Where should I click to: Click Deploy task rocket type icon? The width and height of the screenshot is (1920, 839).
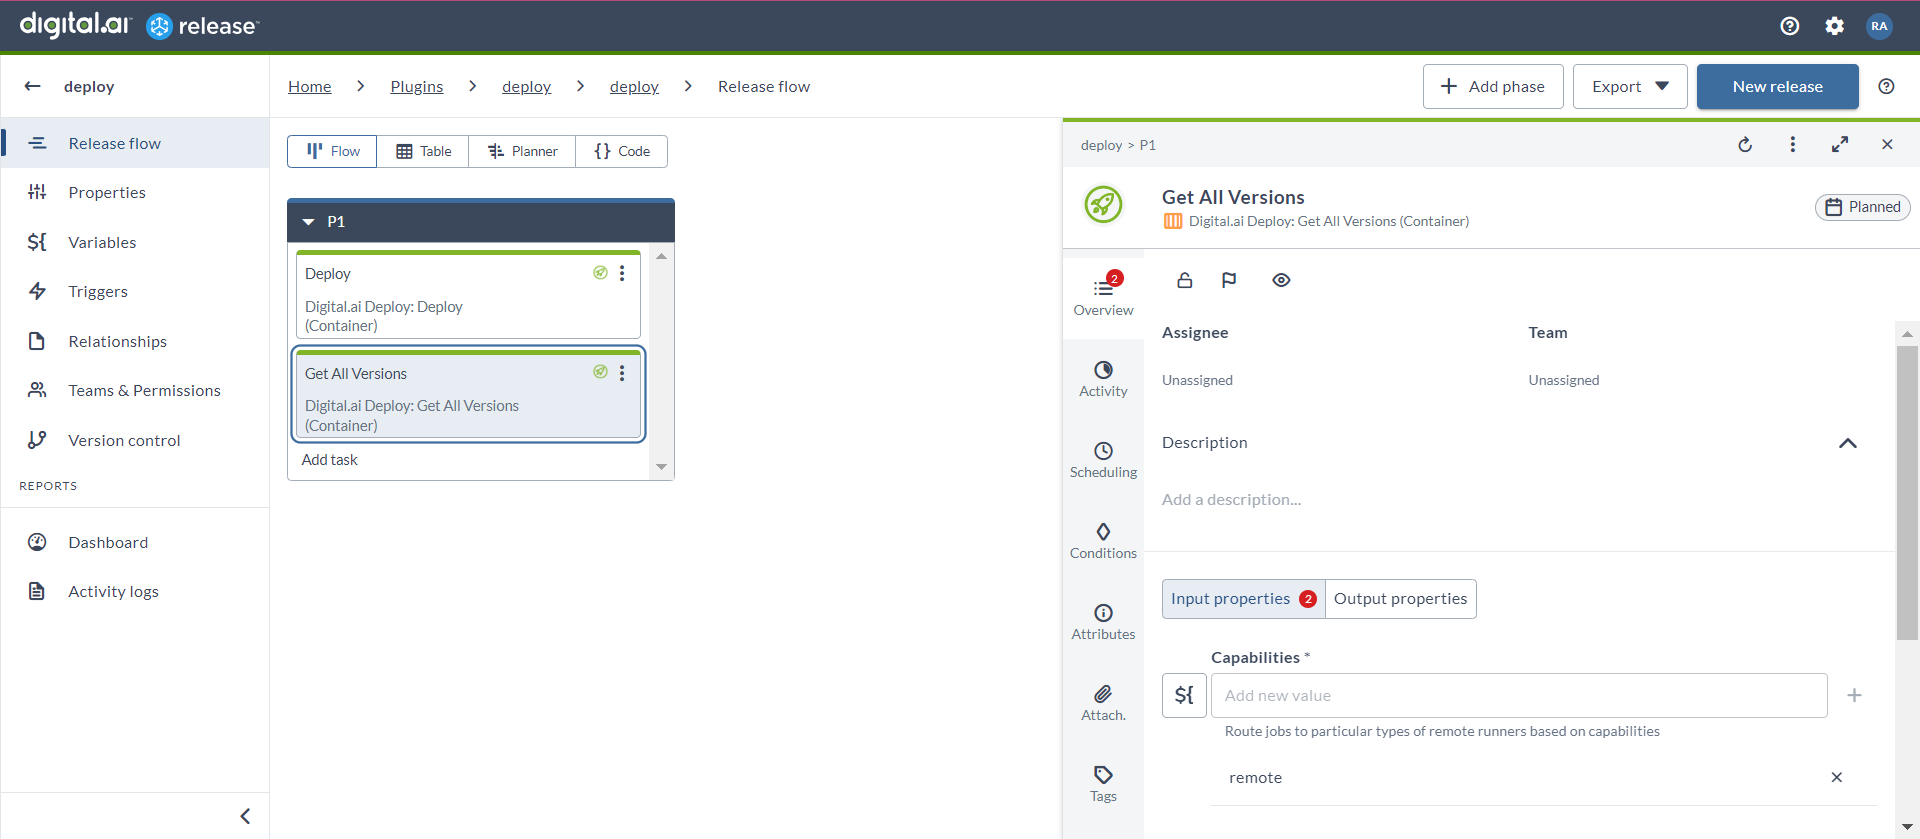(x=600, y=272)
